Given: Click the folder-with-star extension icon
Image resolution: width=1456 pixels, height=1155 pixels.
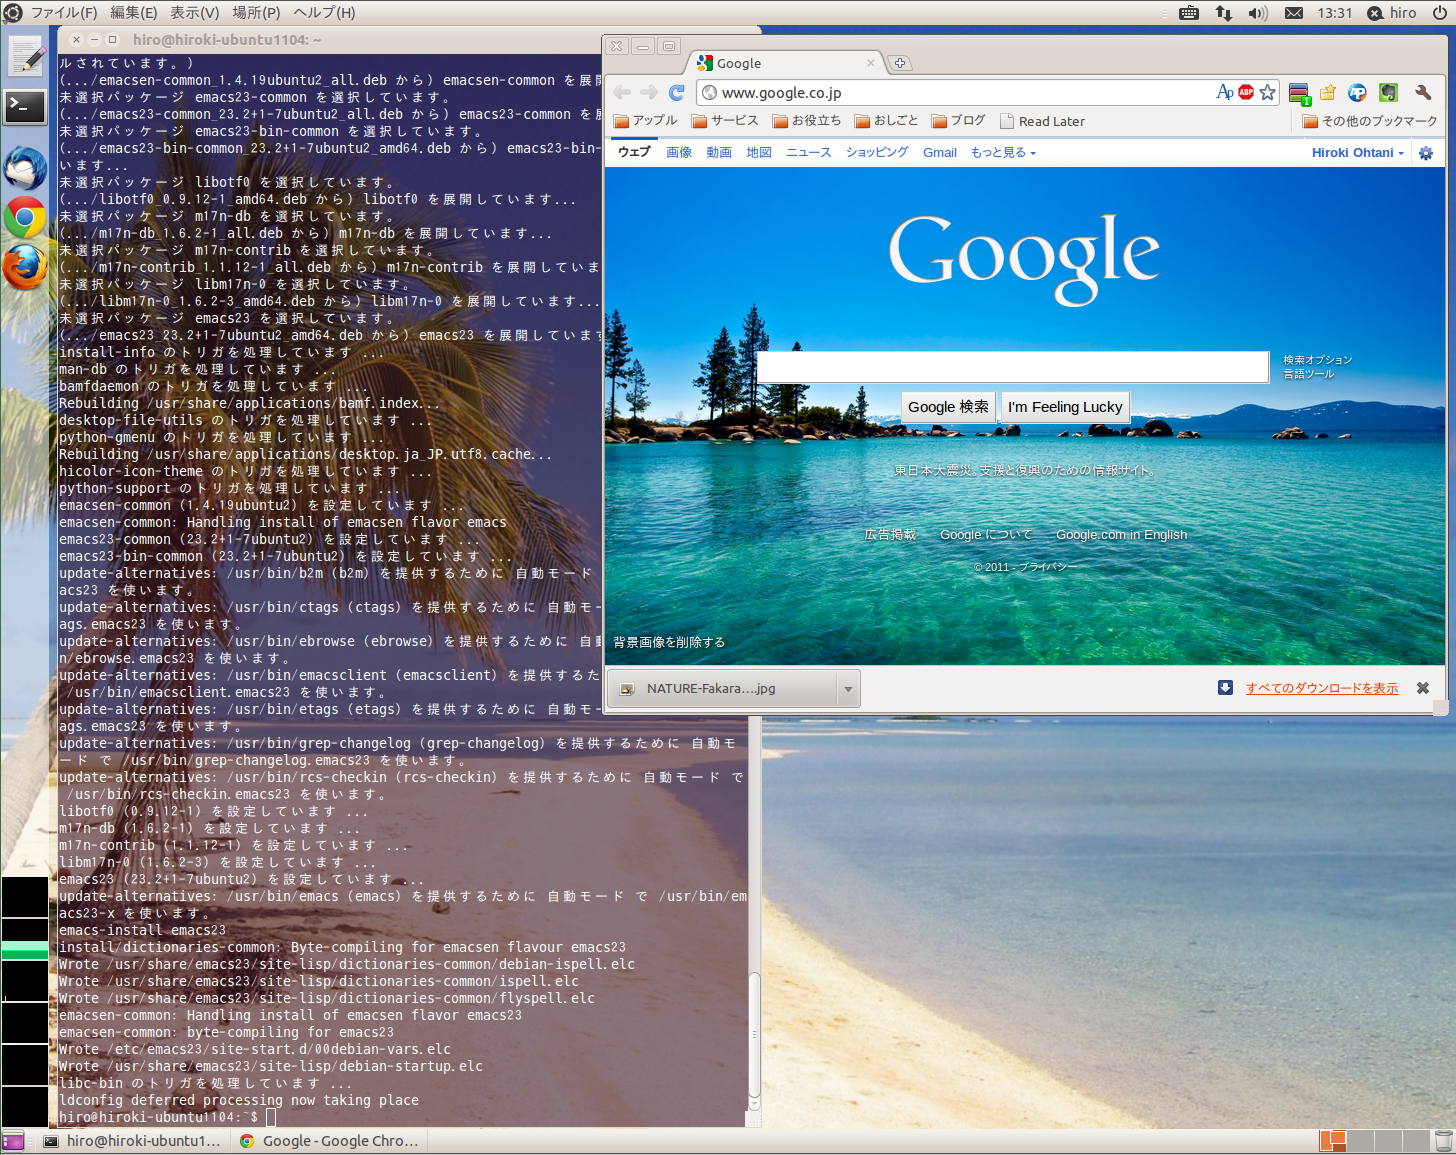Looking at the screenshot, I should click(x=1327, y=92).
